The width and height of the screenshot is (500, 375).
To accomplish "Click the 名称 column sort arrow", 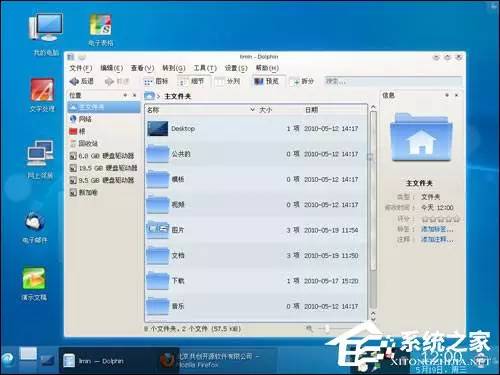I will click(252, 109).
